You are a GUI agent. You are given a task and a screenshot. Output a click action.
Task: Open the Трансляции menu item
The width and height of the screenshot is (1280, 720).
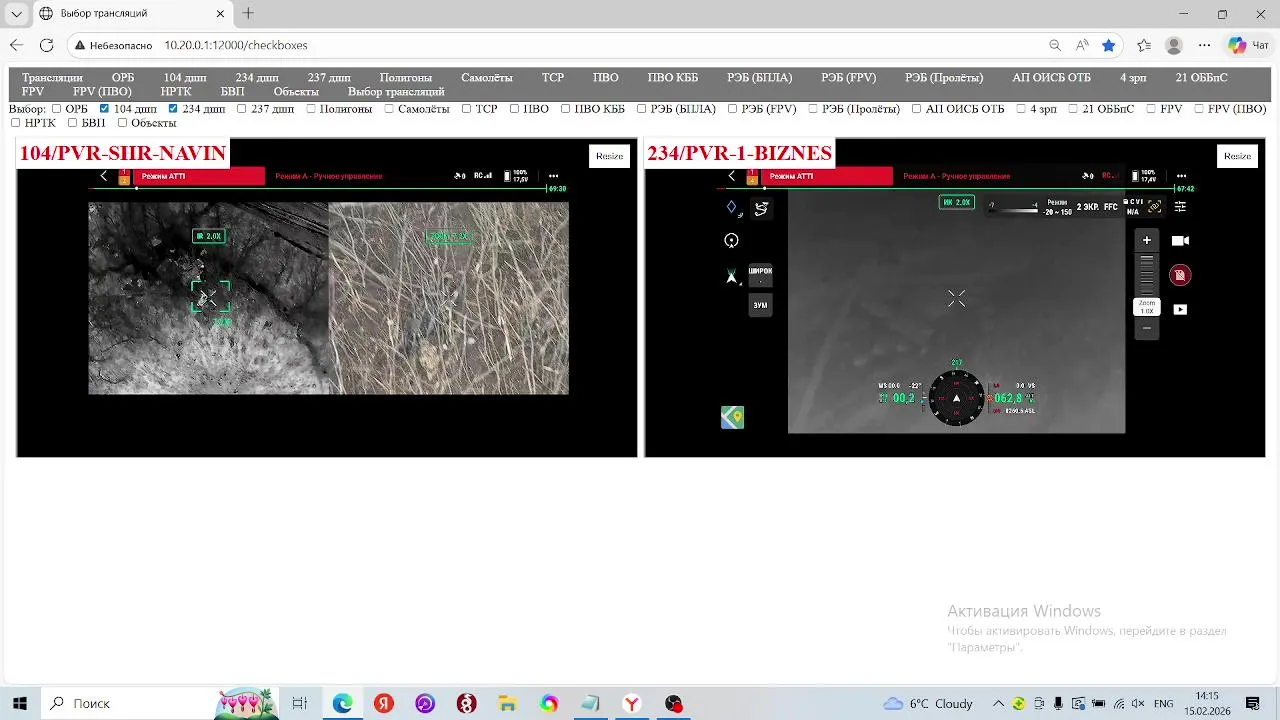(x=52, y=77)
